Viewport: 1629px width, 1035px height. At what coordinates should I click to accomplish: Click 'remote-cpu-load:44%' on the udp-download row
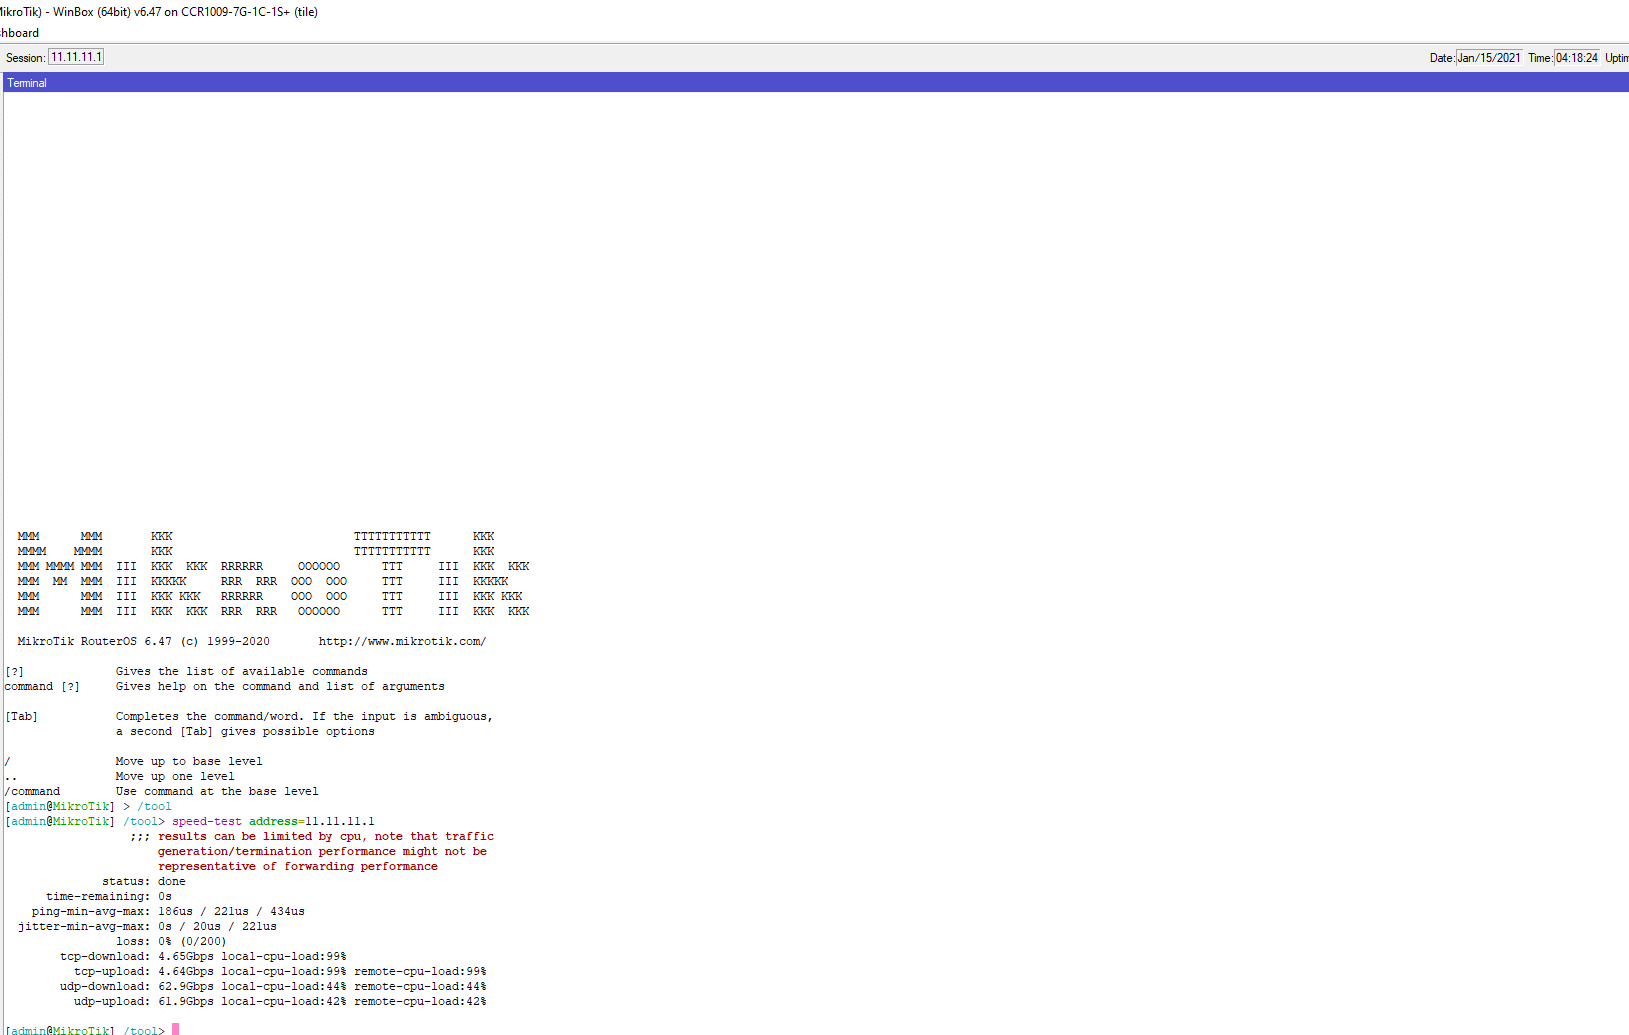click(420, 987)
